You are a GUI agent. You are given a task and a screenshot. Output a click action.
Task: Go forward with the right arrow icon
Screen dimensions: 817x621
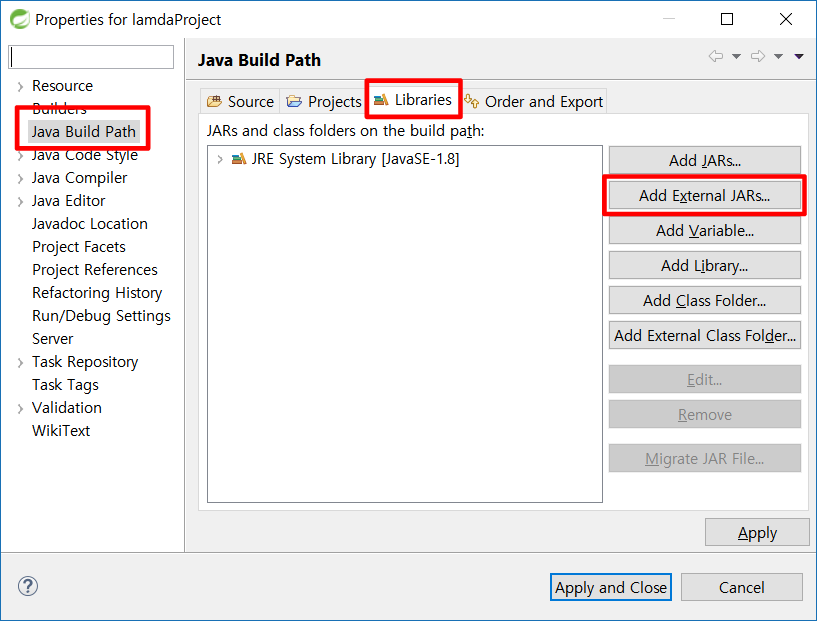(758, 56)
